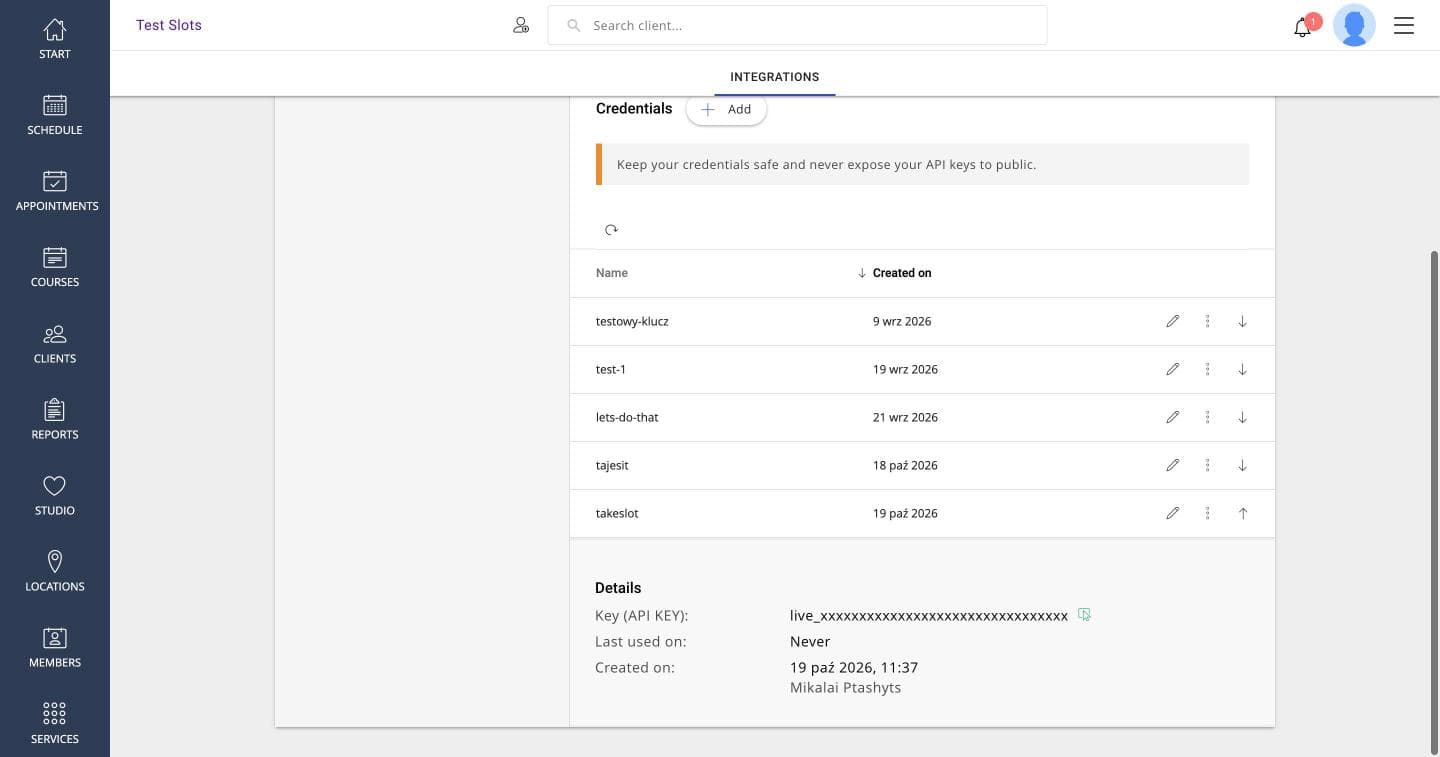Collapse details of takeslot row
1440x757 pixels.
click(x=1243, y=513)
